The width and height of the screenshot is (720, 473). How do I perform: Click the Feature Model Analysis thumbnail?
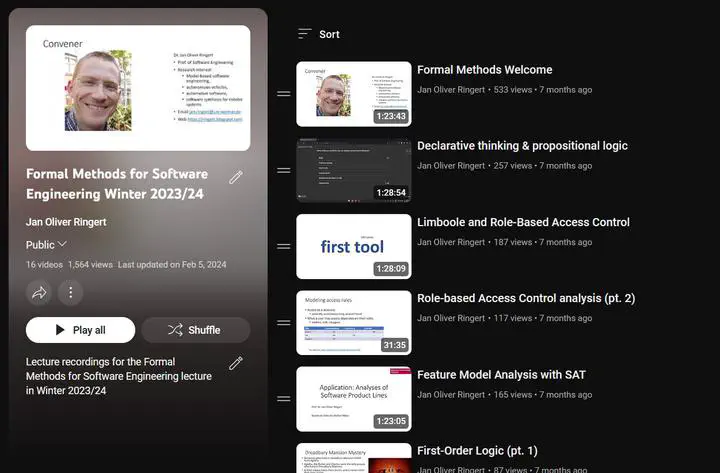354,399
